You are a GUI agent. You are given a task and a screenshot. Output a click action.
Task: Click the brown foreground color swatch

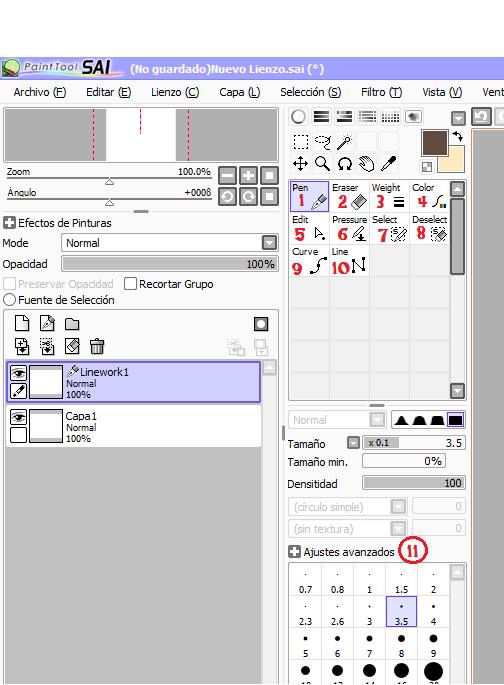435,142
